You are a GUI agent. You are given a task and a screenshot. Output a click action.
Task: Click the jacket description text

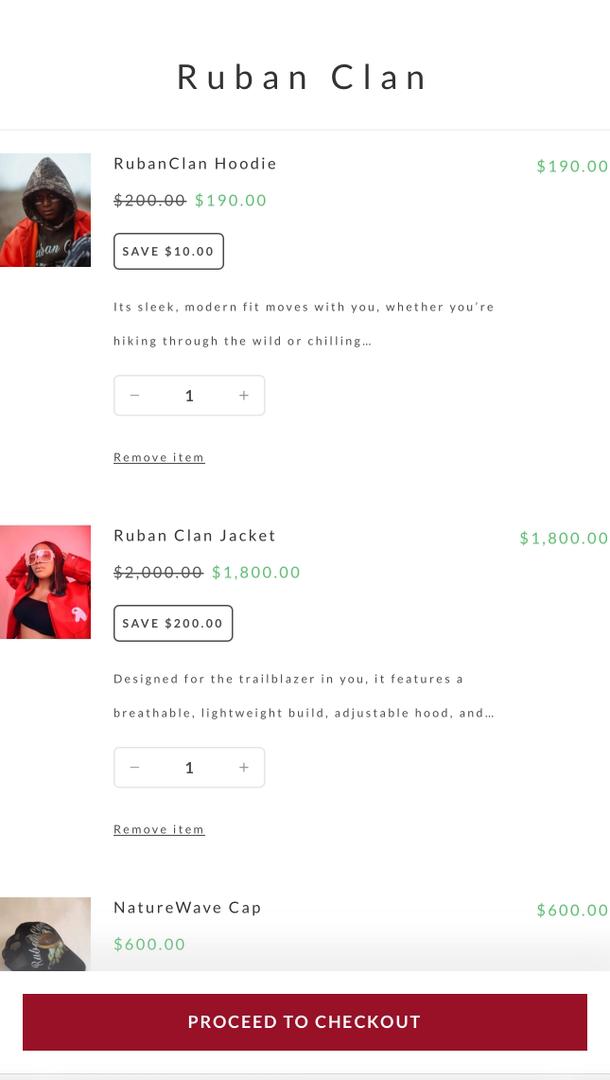click(x=303, y=695)
